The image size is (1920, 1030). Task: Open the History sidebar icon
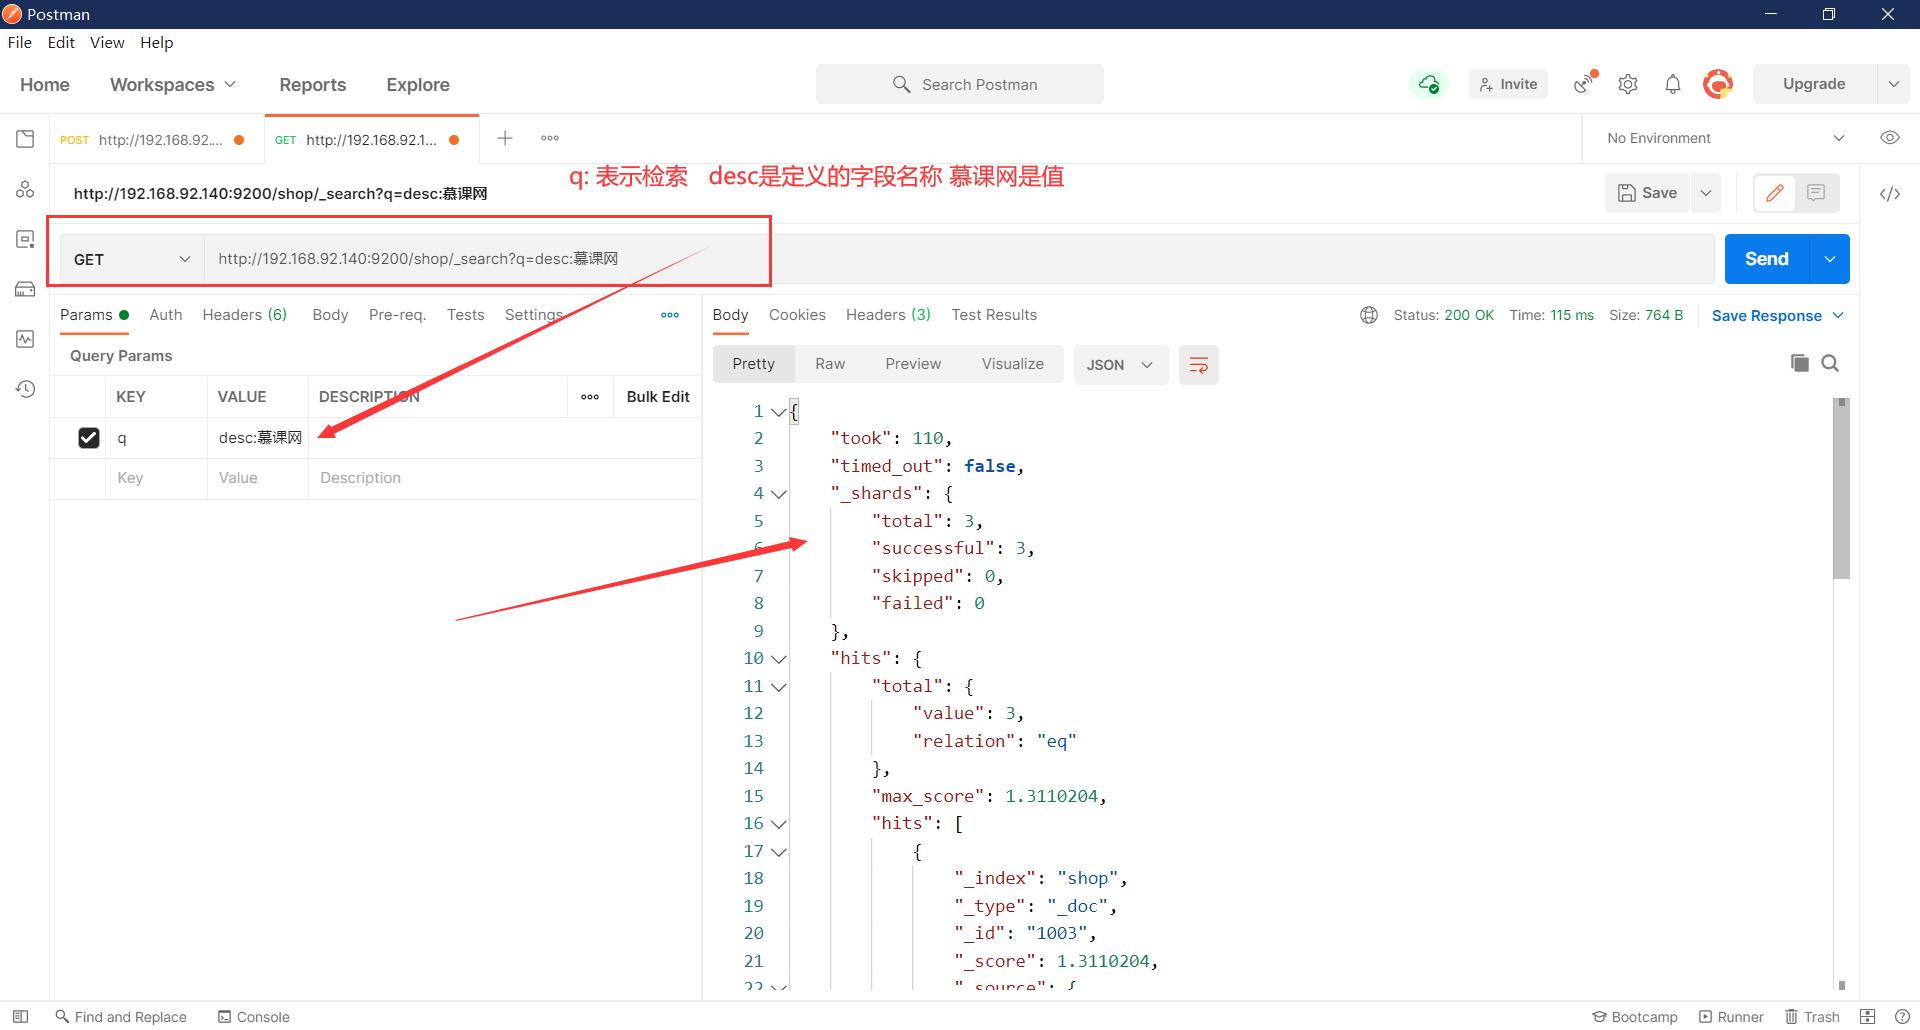pos(25,389)
